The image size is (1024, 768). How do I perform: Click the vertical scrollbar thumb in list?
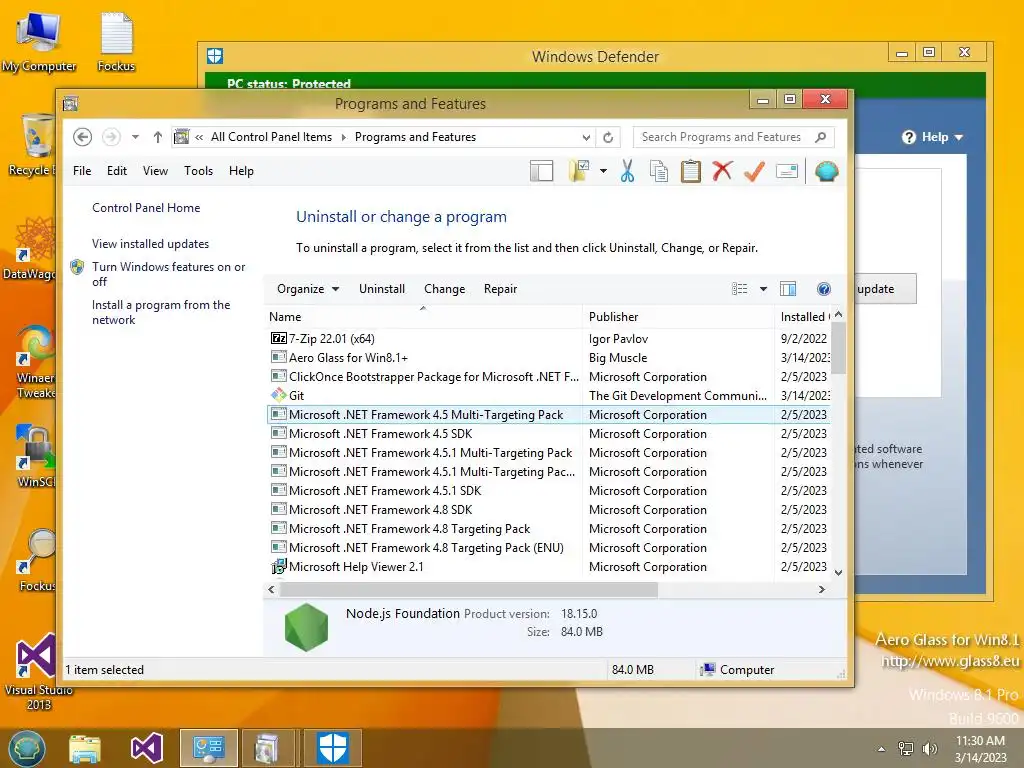pos(839,348)
